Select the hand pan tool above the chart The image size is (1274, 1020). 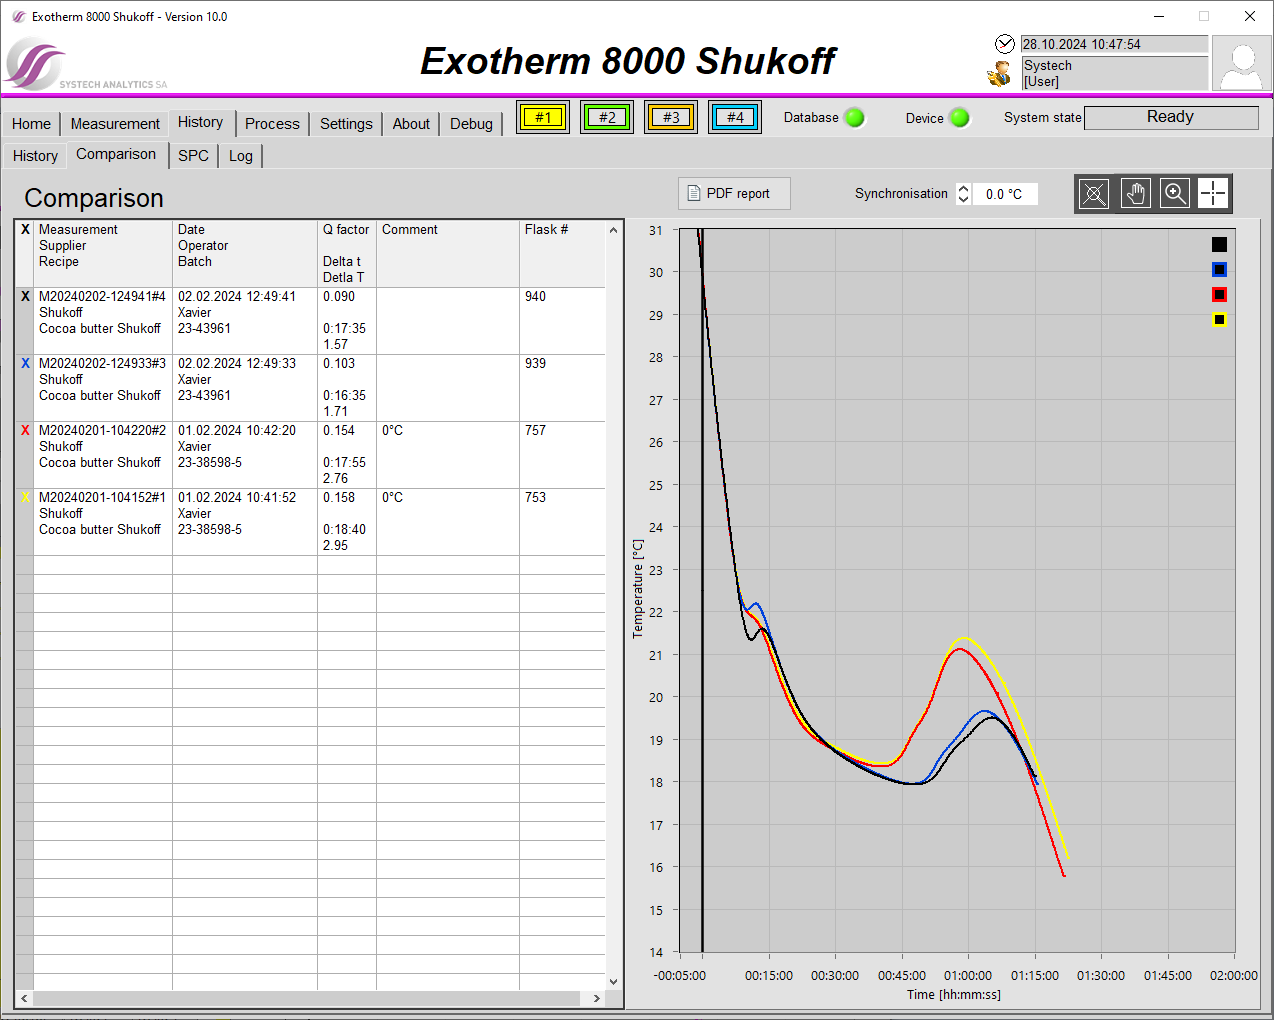[x=1135, y=194]
